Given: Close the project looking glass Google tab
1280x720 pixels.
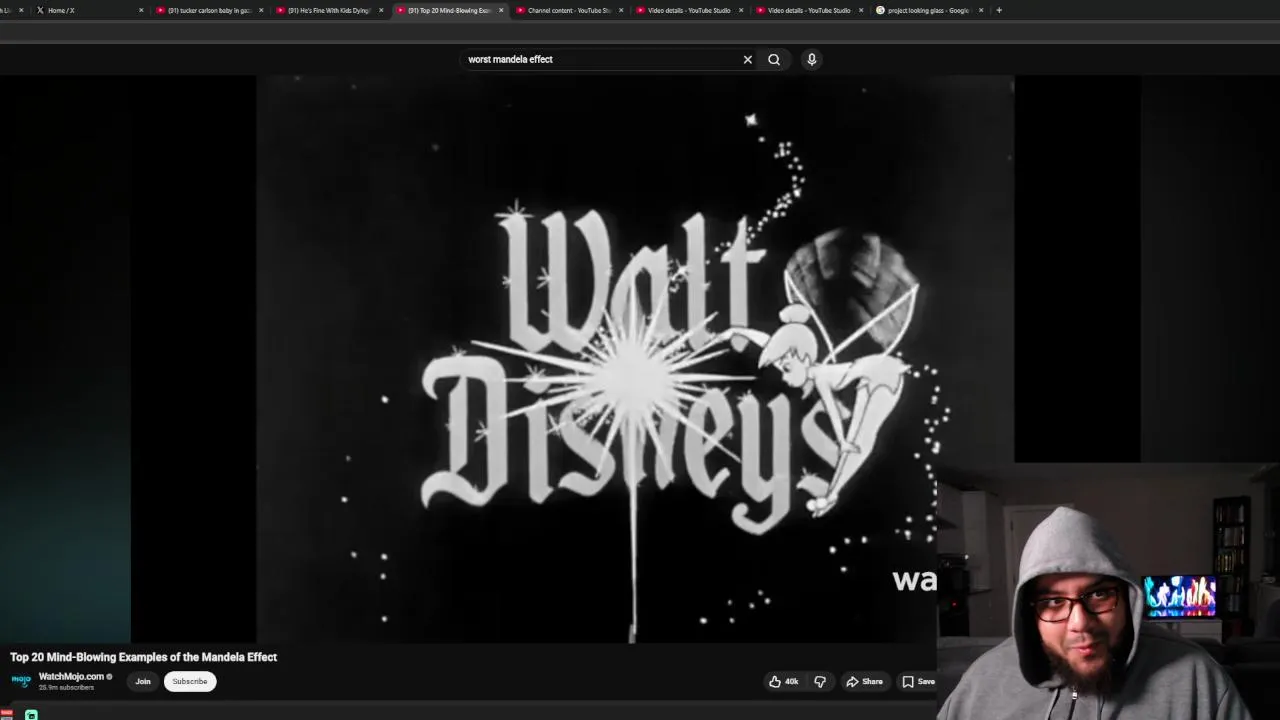Looking at the screenshot, I should coord(981,10).
